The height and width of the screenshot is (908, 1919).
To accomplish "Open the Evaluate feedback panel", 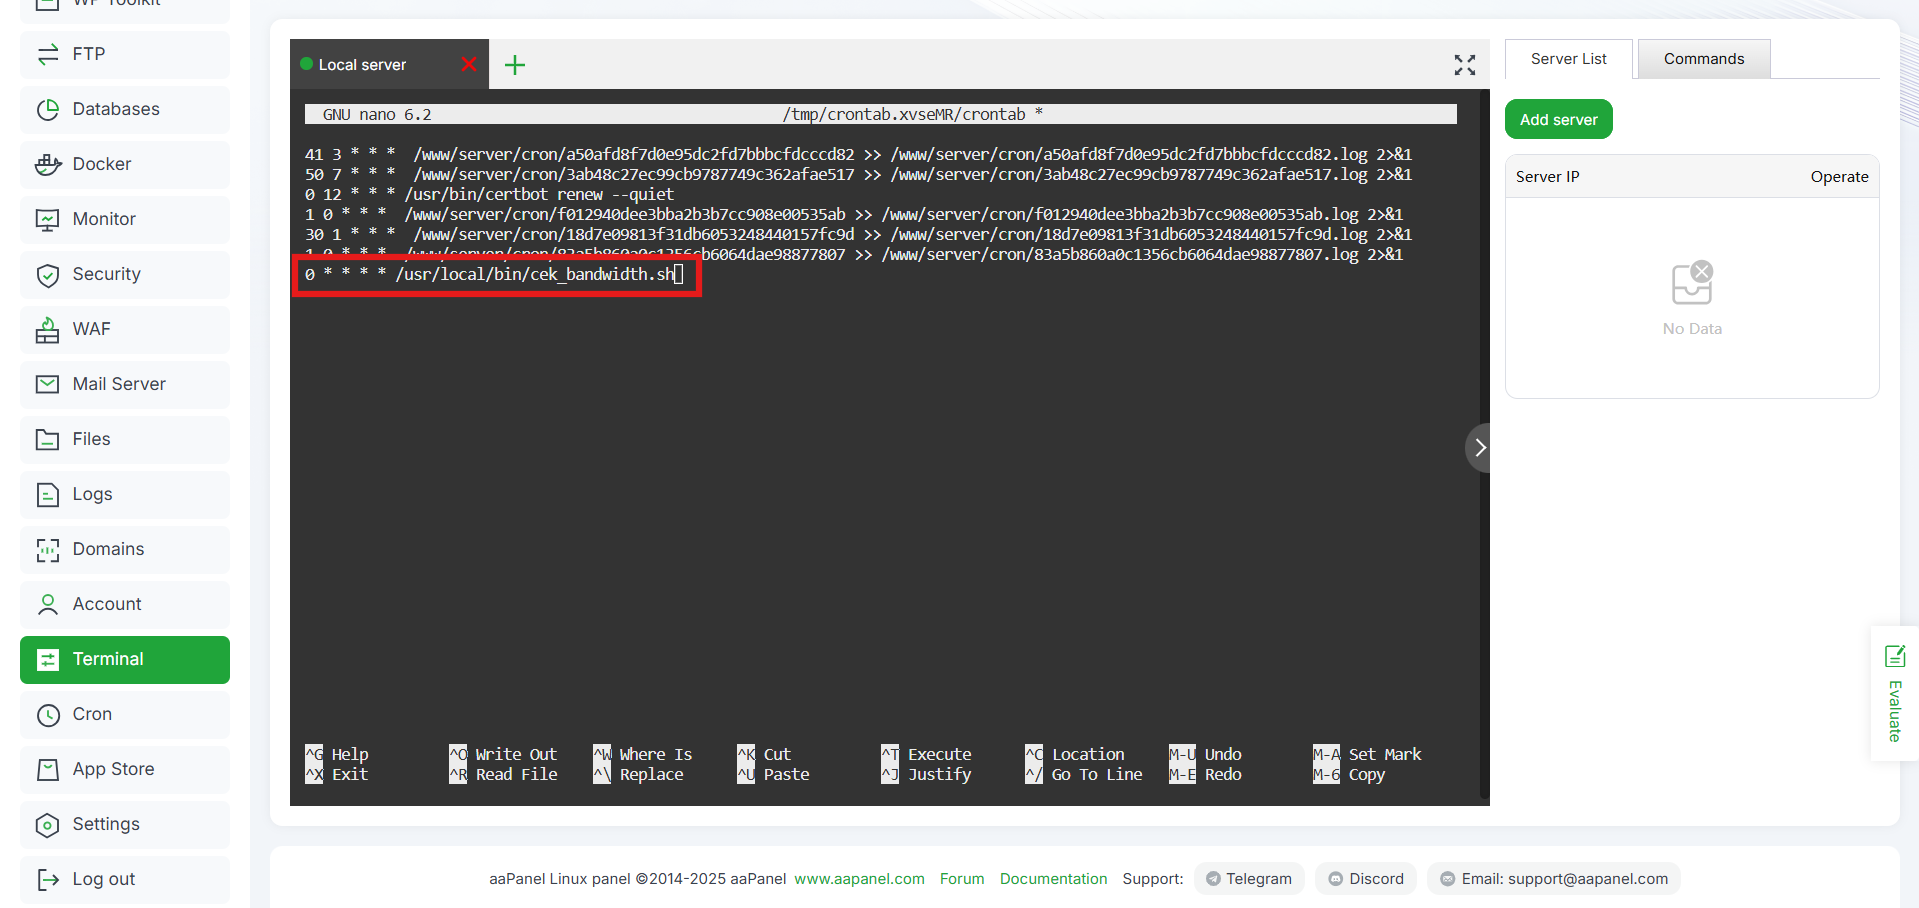I will click(1894, 694).
